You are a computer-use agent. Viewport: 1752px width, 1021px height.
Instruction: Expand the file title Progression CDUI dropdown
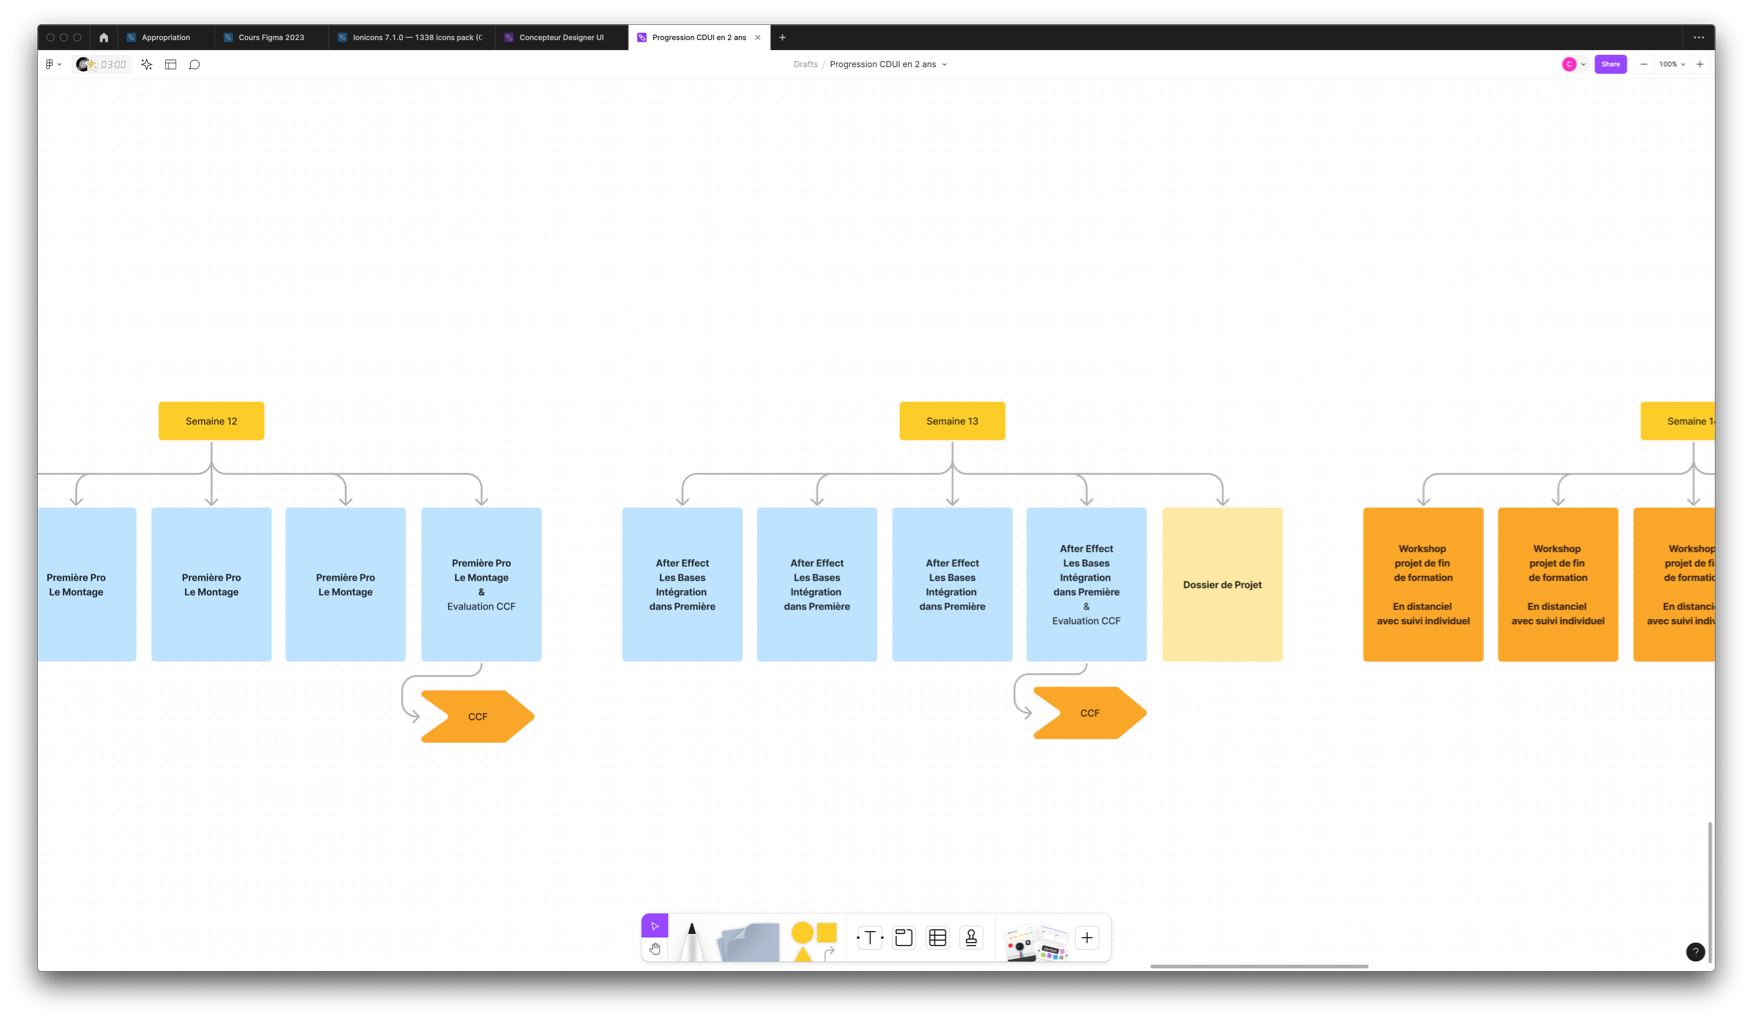click(944, 64)
